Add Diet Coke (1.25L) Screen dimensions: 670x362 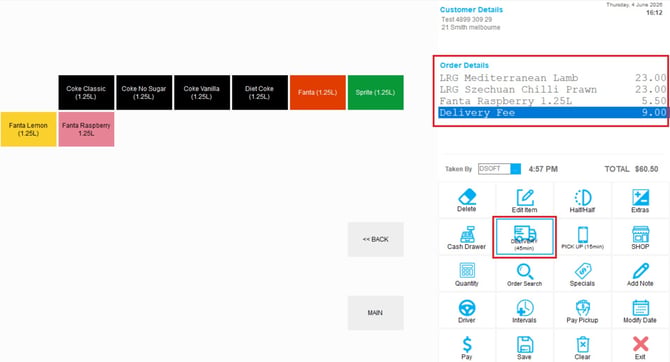pyautogui.click(x=260, y=92)
